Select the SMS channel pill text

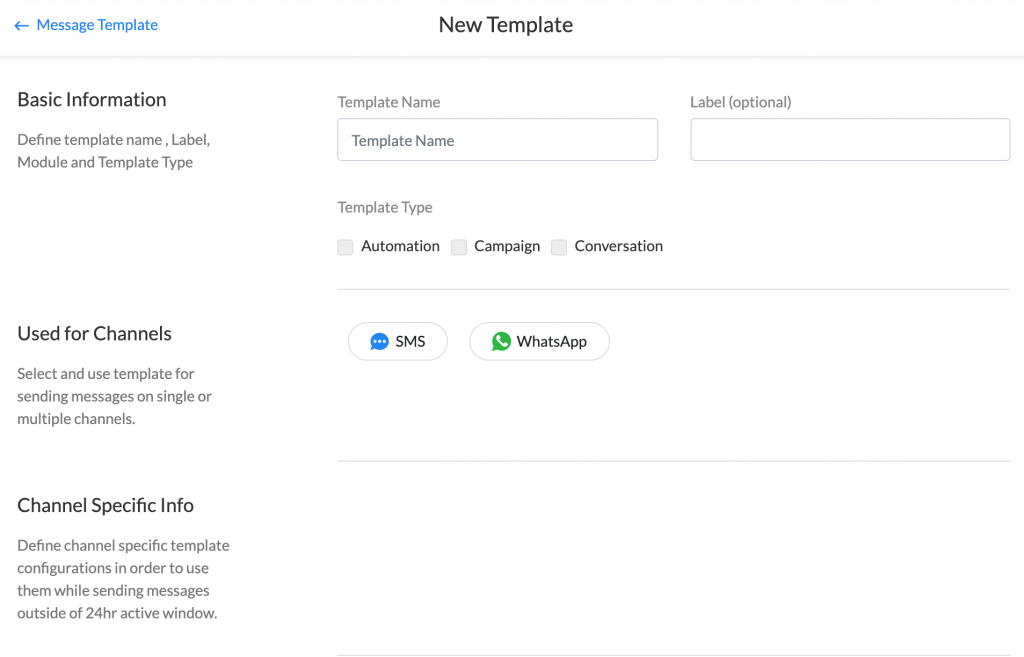pos(410,342)
